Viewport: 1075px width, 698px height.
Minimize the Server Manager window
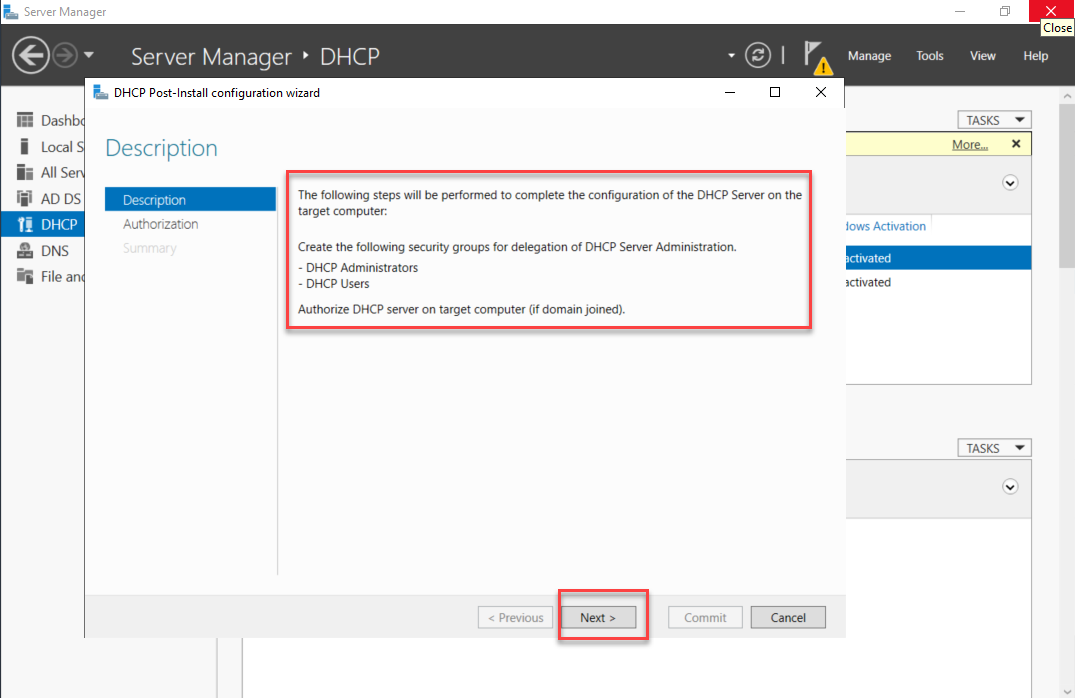960,11
